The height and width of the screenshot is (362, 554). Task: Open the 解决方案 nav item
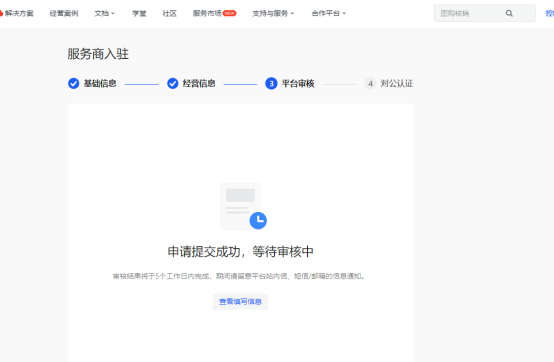click(x=19, y=13)
